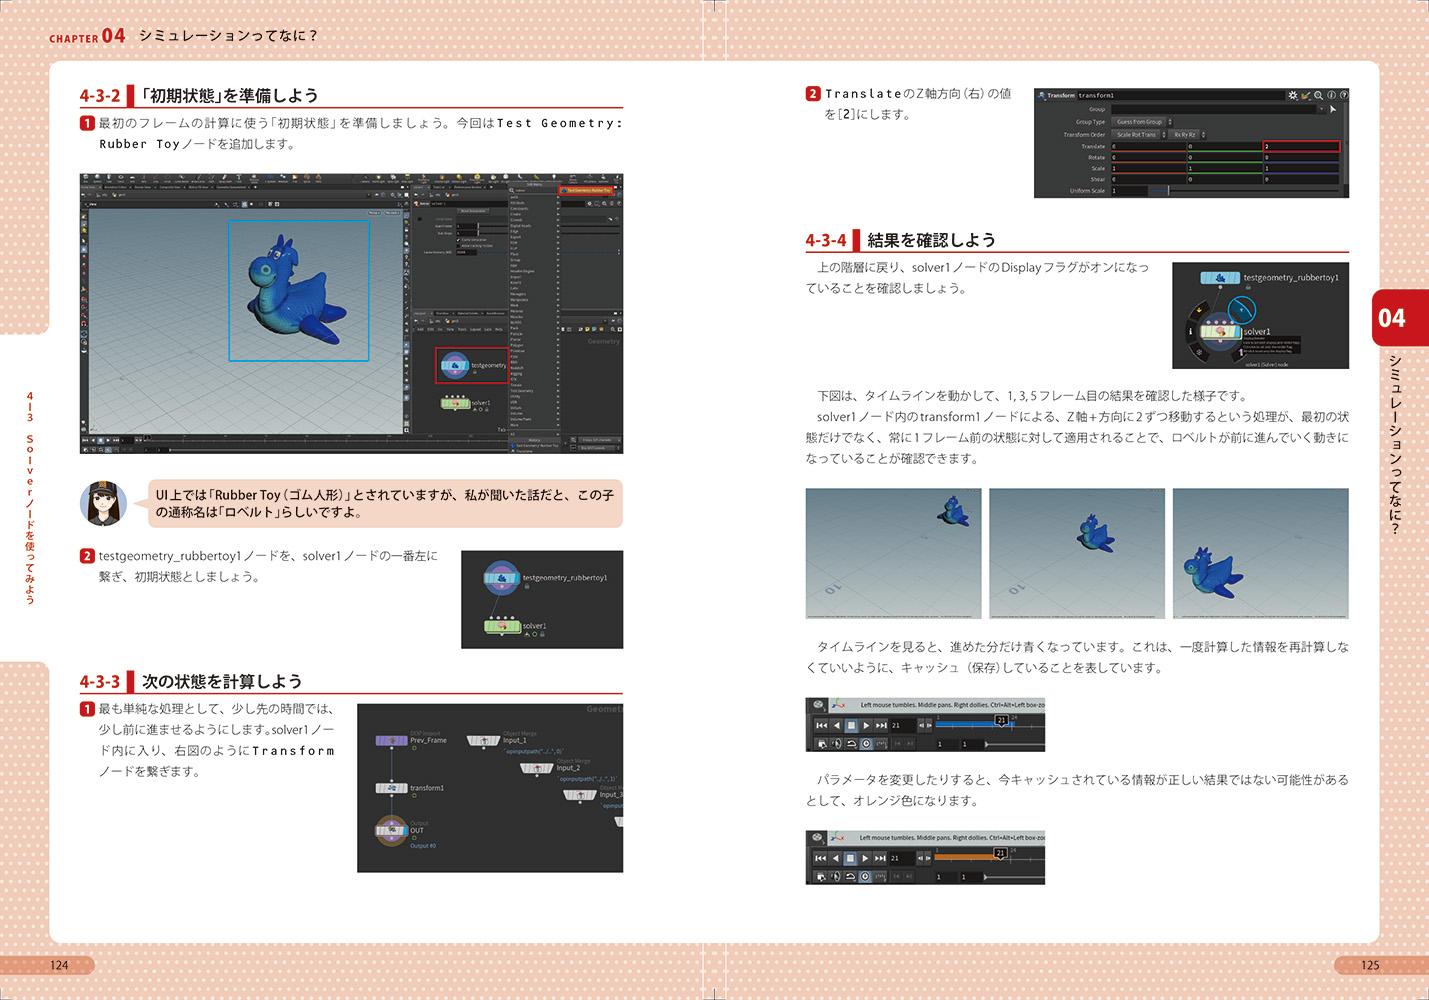
Task: Click the frame 21 marker on the orange timeline
Action: point(1000,853)
